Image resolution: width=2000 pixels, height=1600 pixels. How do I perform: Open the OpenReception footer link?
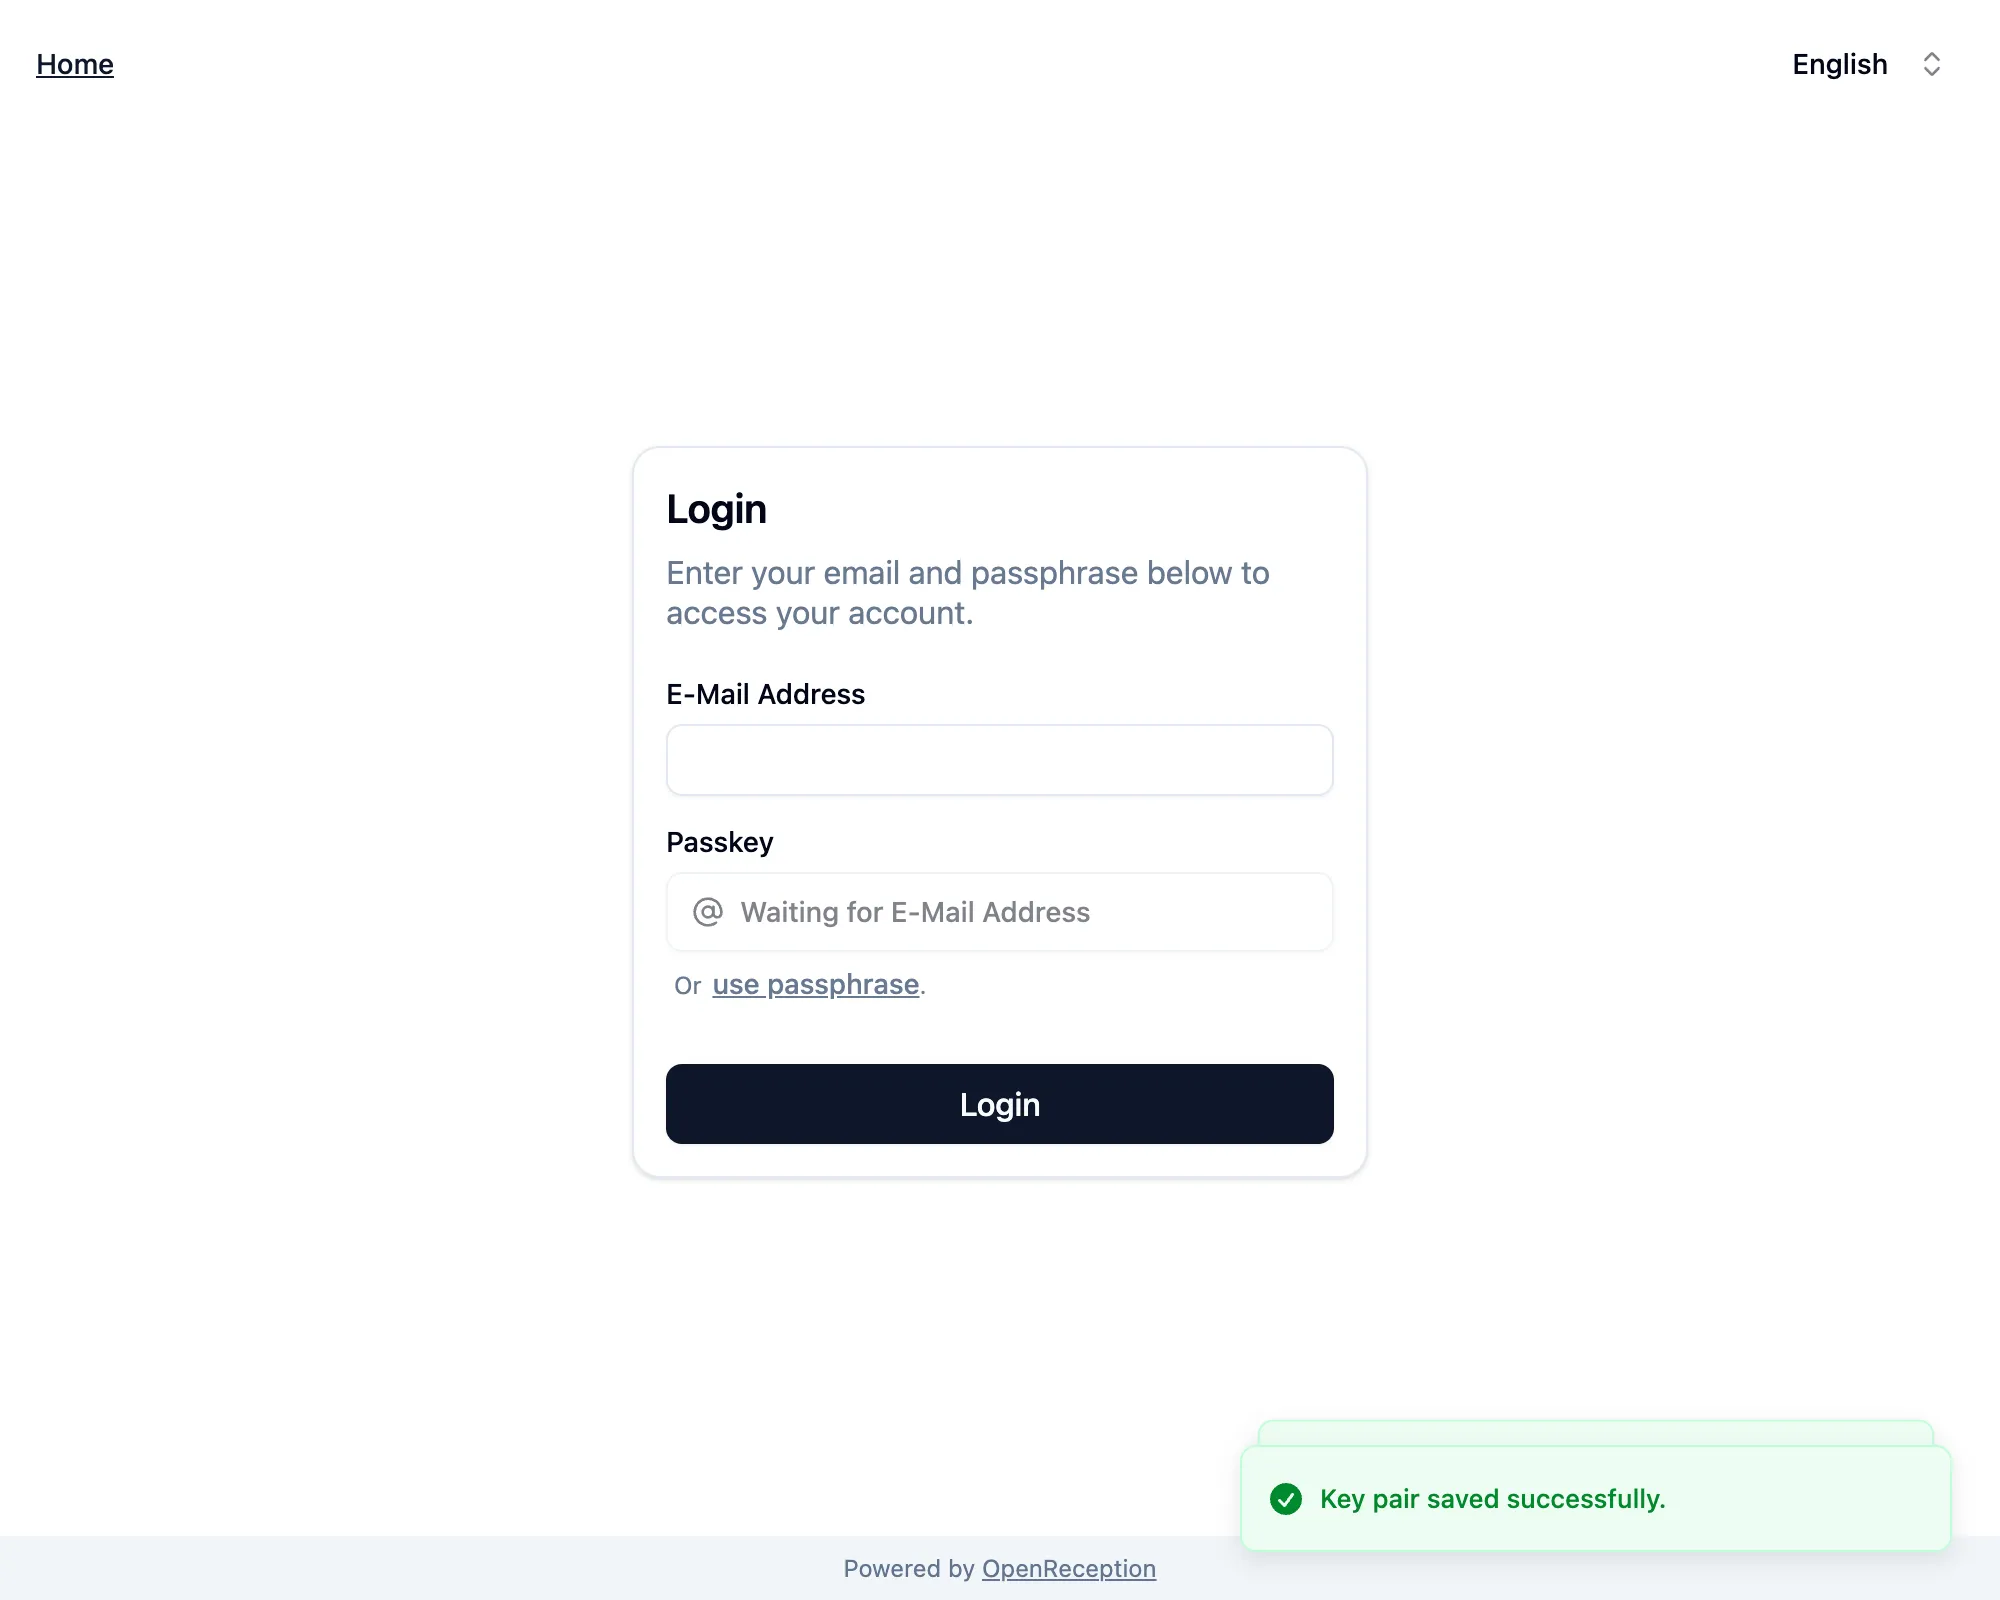click(x=1068, y=1569)
